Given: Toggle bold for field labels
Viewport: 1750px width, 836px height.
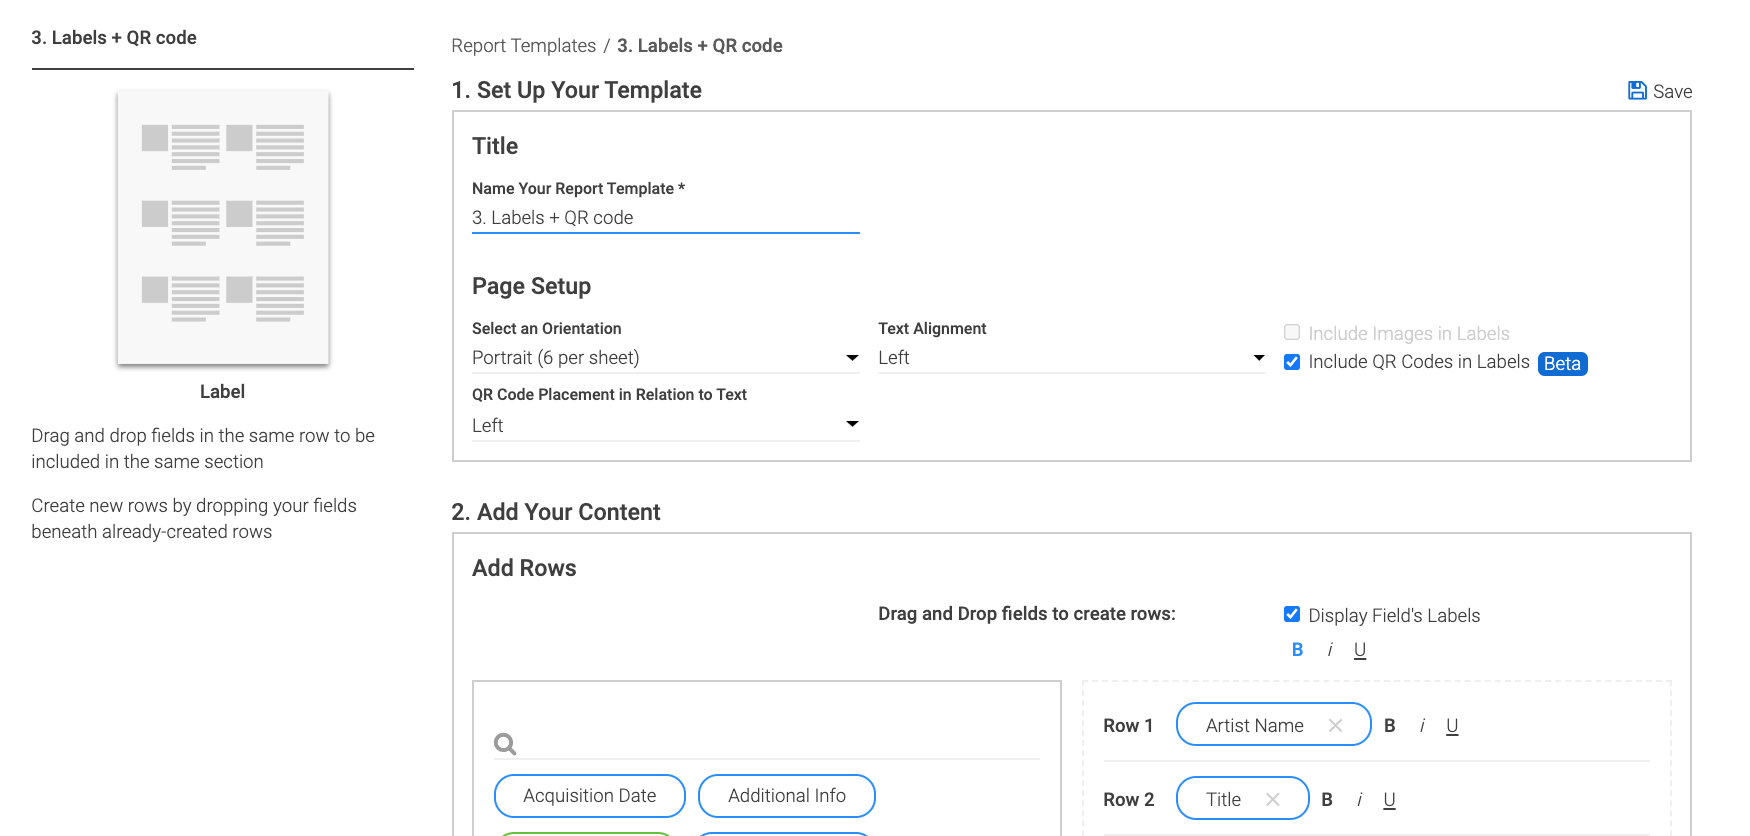Looking at the screenshot, I should [1297, 650].
